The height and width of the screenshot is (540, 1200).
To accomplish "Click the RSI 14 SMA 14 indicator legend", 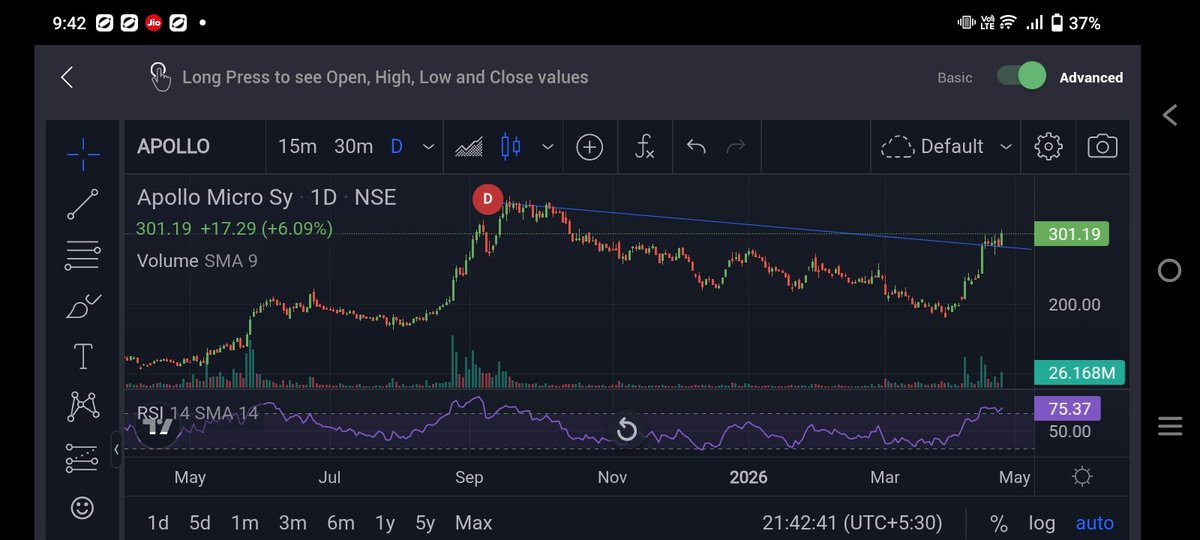I will click(x=197, y=412).
